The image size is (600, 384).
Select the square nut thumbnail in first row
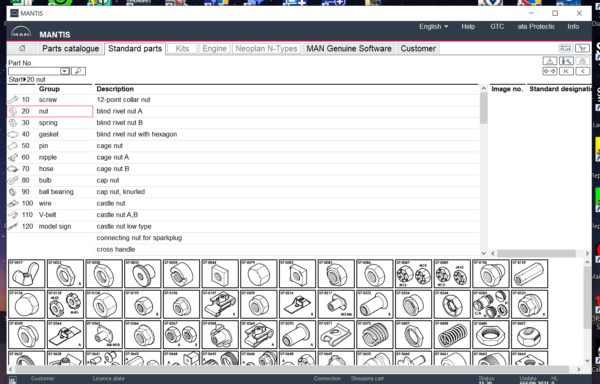click(x=220, y=273)
